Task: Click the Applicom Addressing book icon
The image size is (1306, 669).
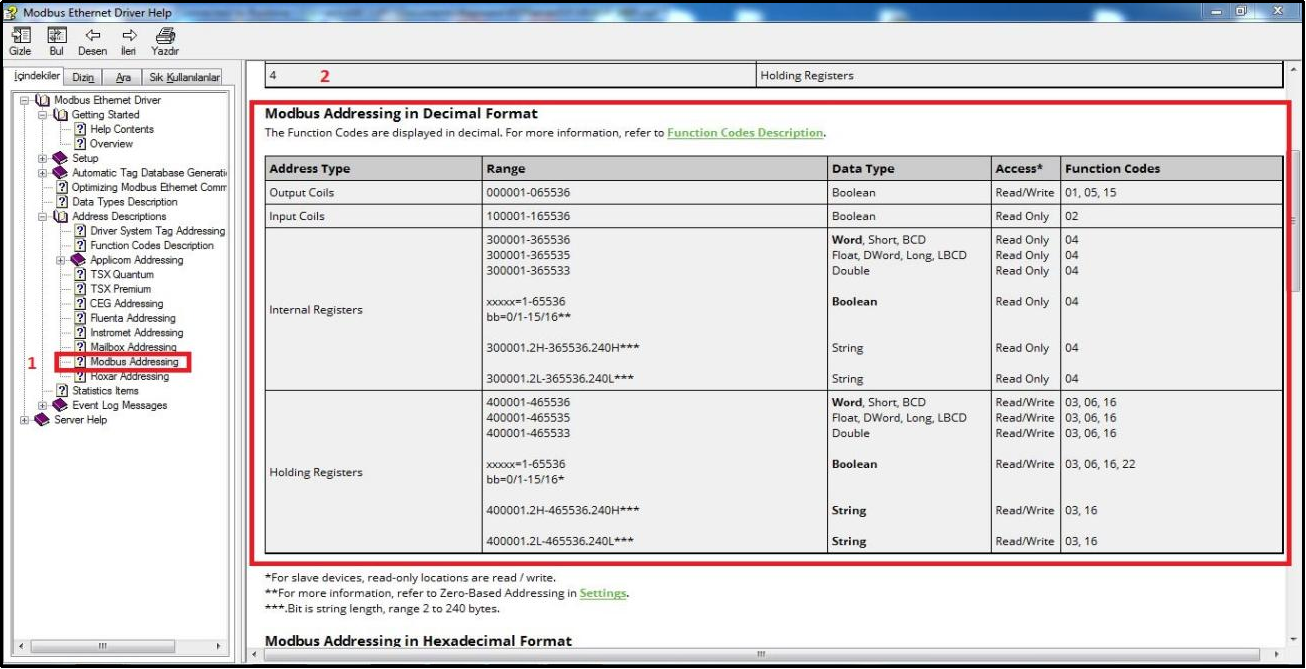Action: [79, 260]
